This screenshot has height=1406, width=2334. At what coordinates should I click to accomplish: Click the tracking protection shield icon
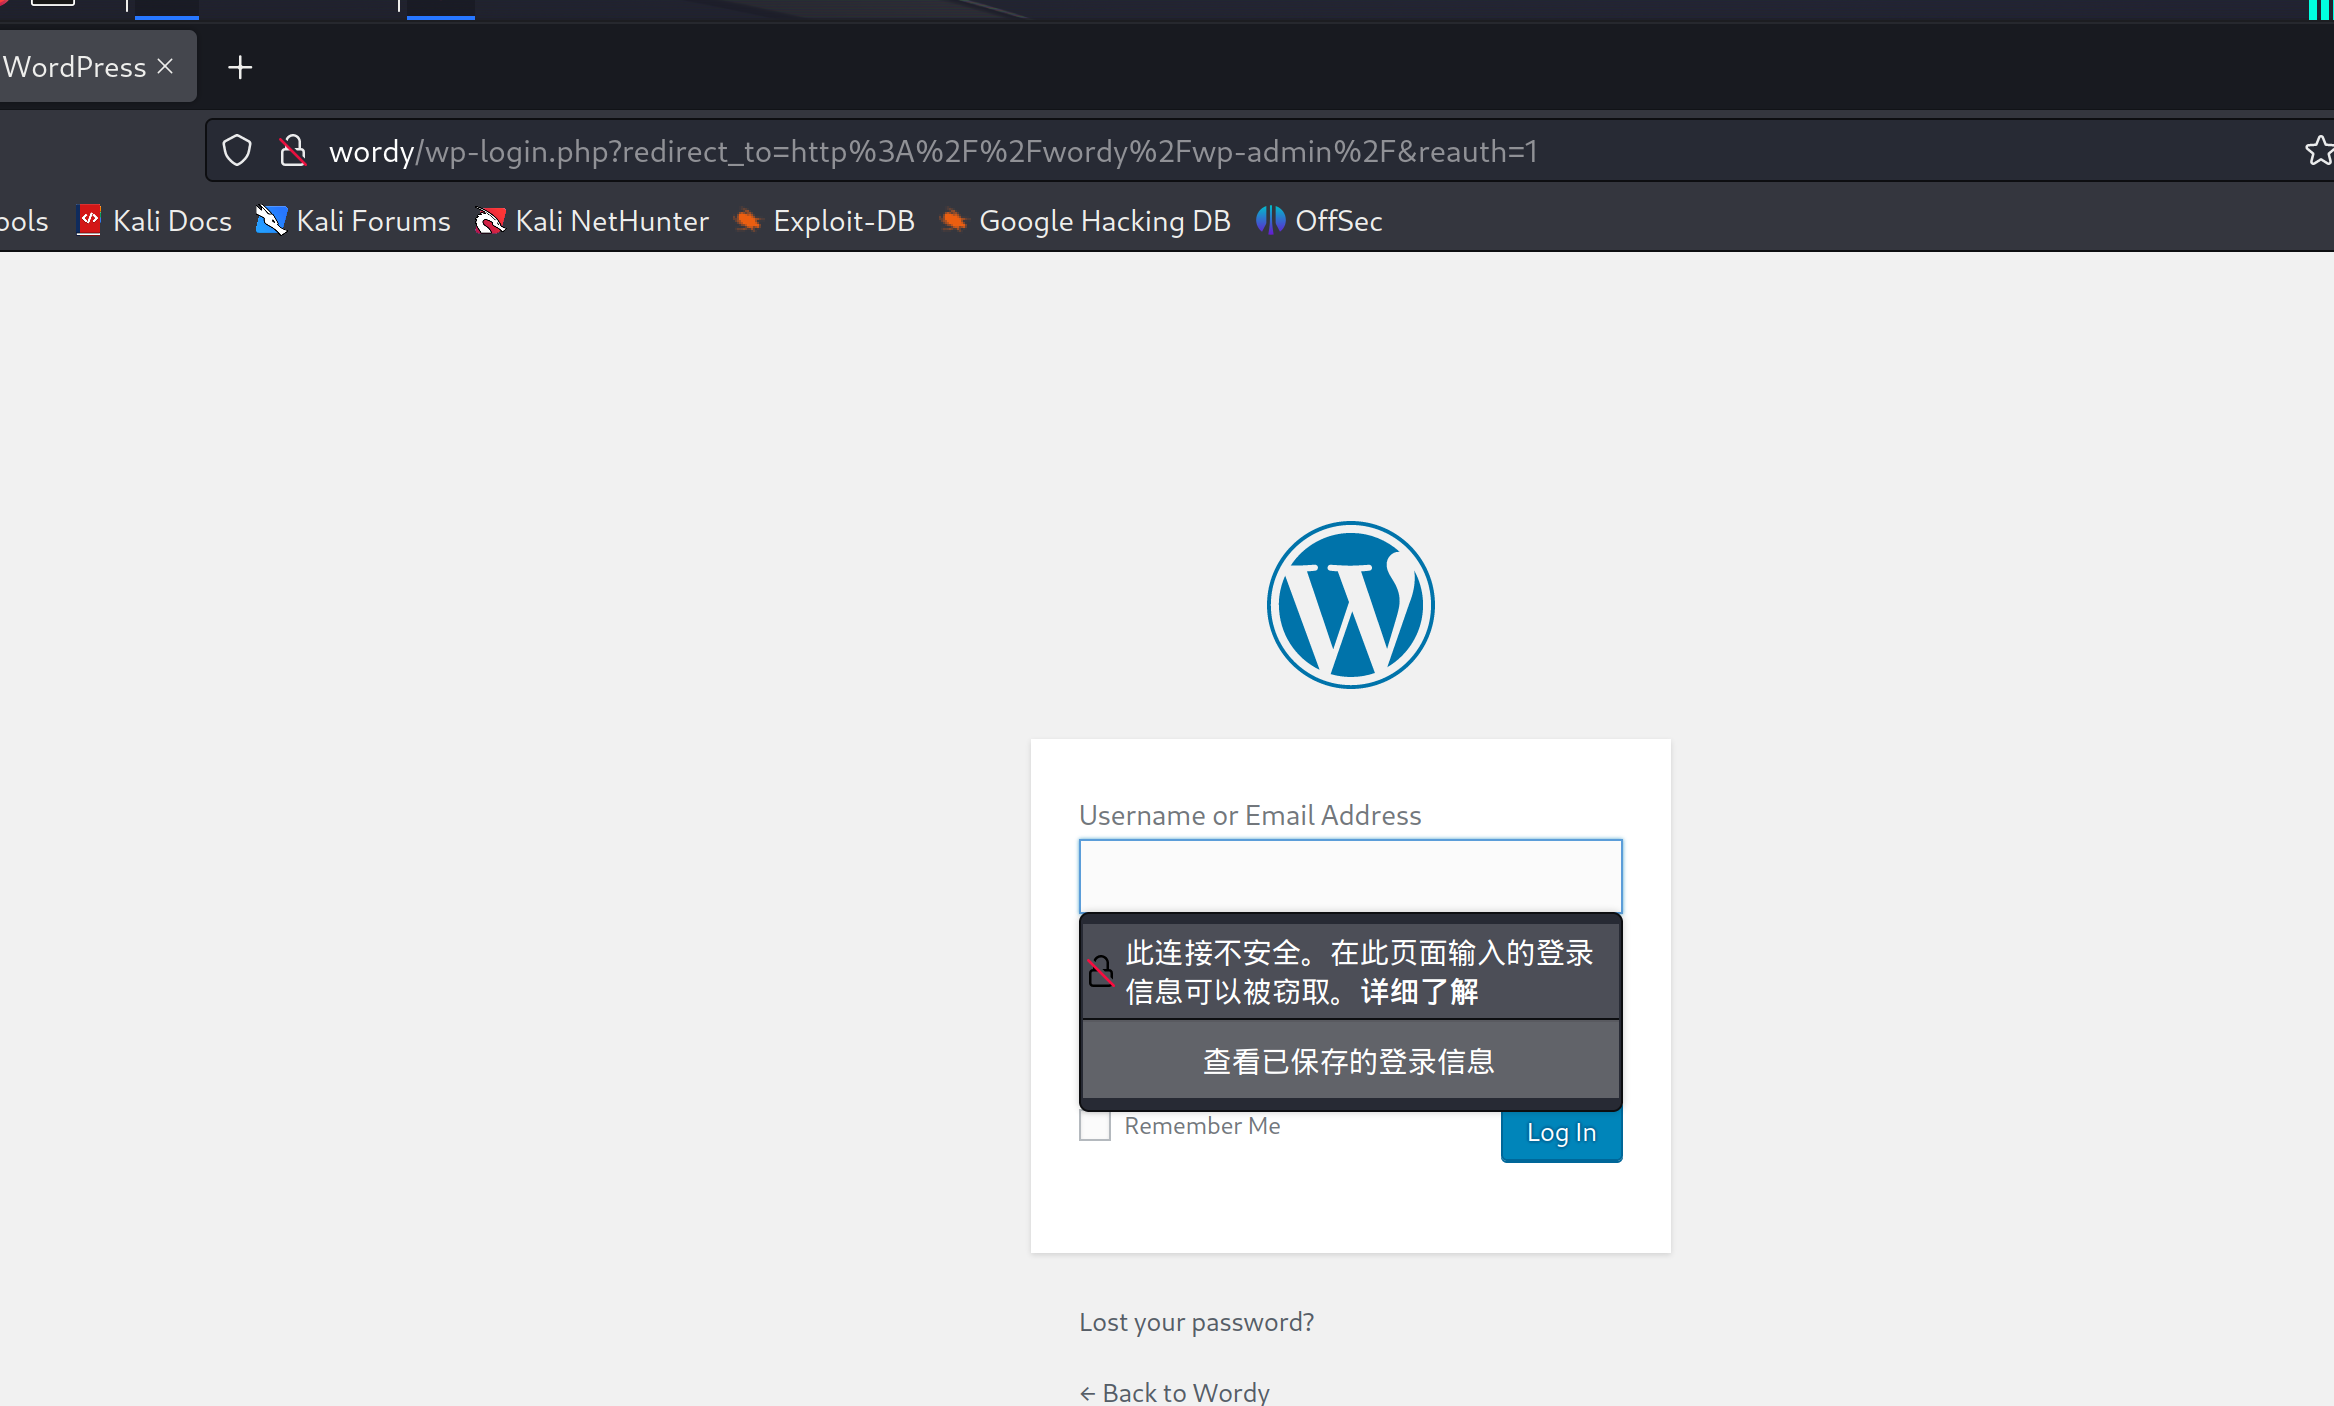(x=237, y=151)
